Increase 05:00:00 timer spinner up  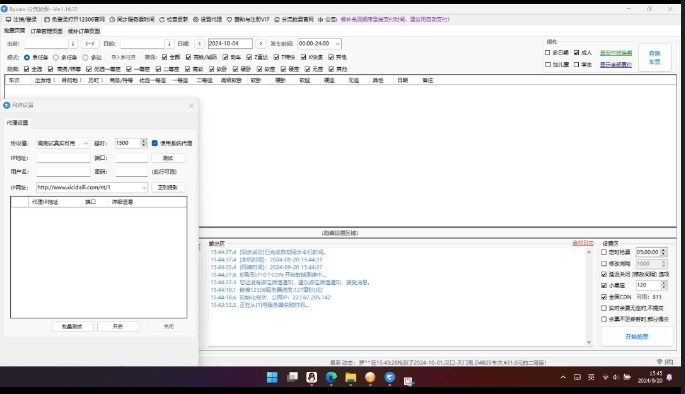coord(664,250)
